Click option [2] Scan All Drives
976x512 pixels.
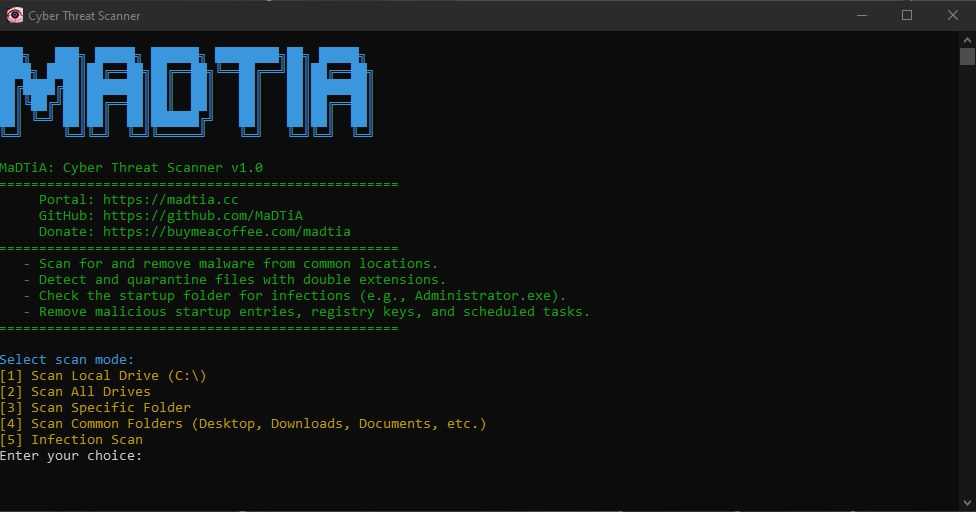(75, 392)
